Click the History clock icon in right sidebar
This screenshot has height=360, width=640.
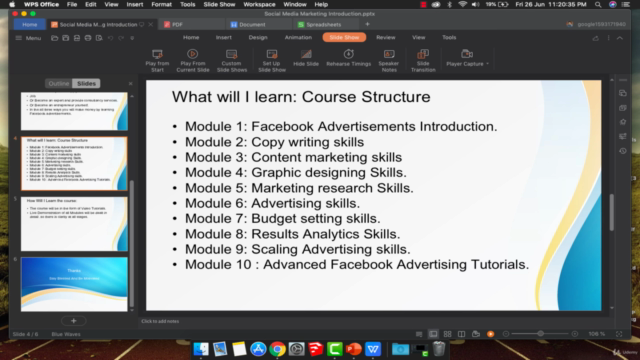[x=622, y=151]
